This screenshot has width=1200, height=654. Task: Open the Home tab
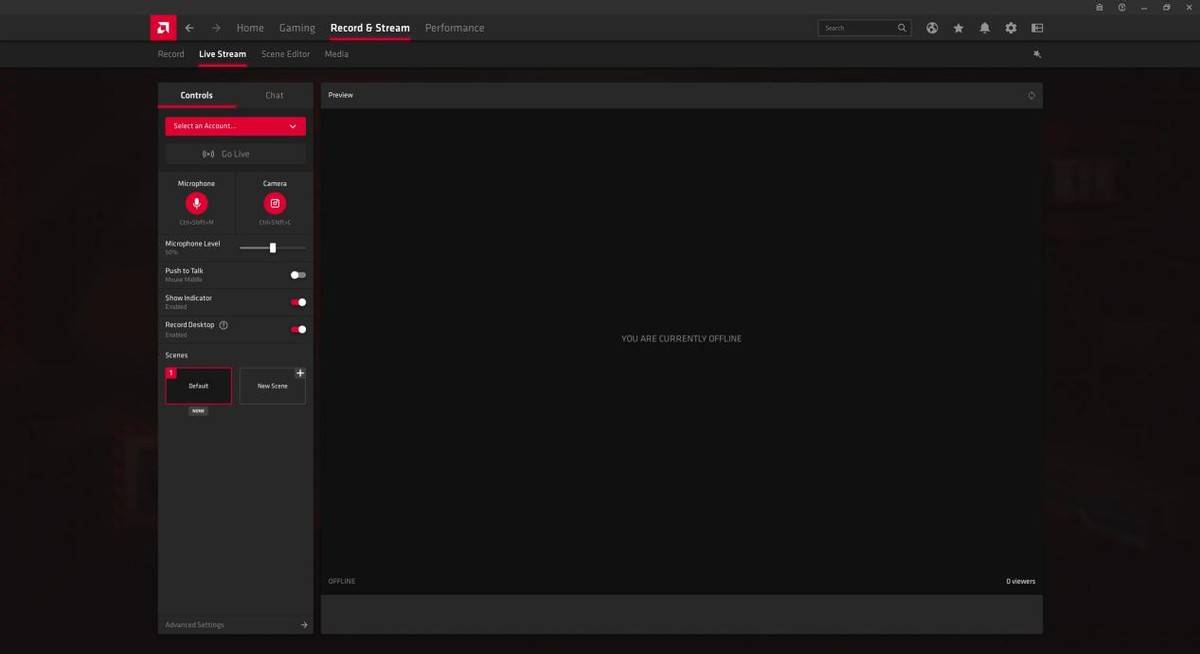point(250,28)
